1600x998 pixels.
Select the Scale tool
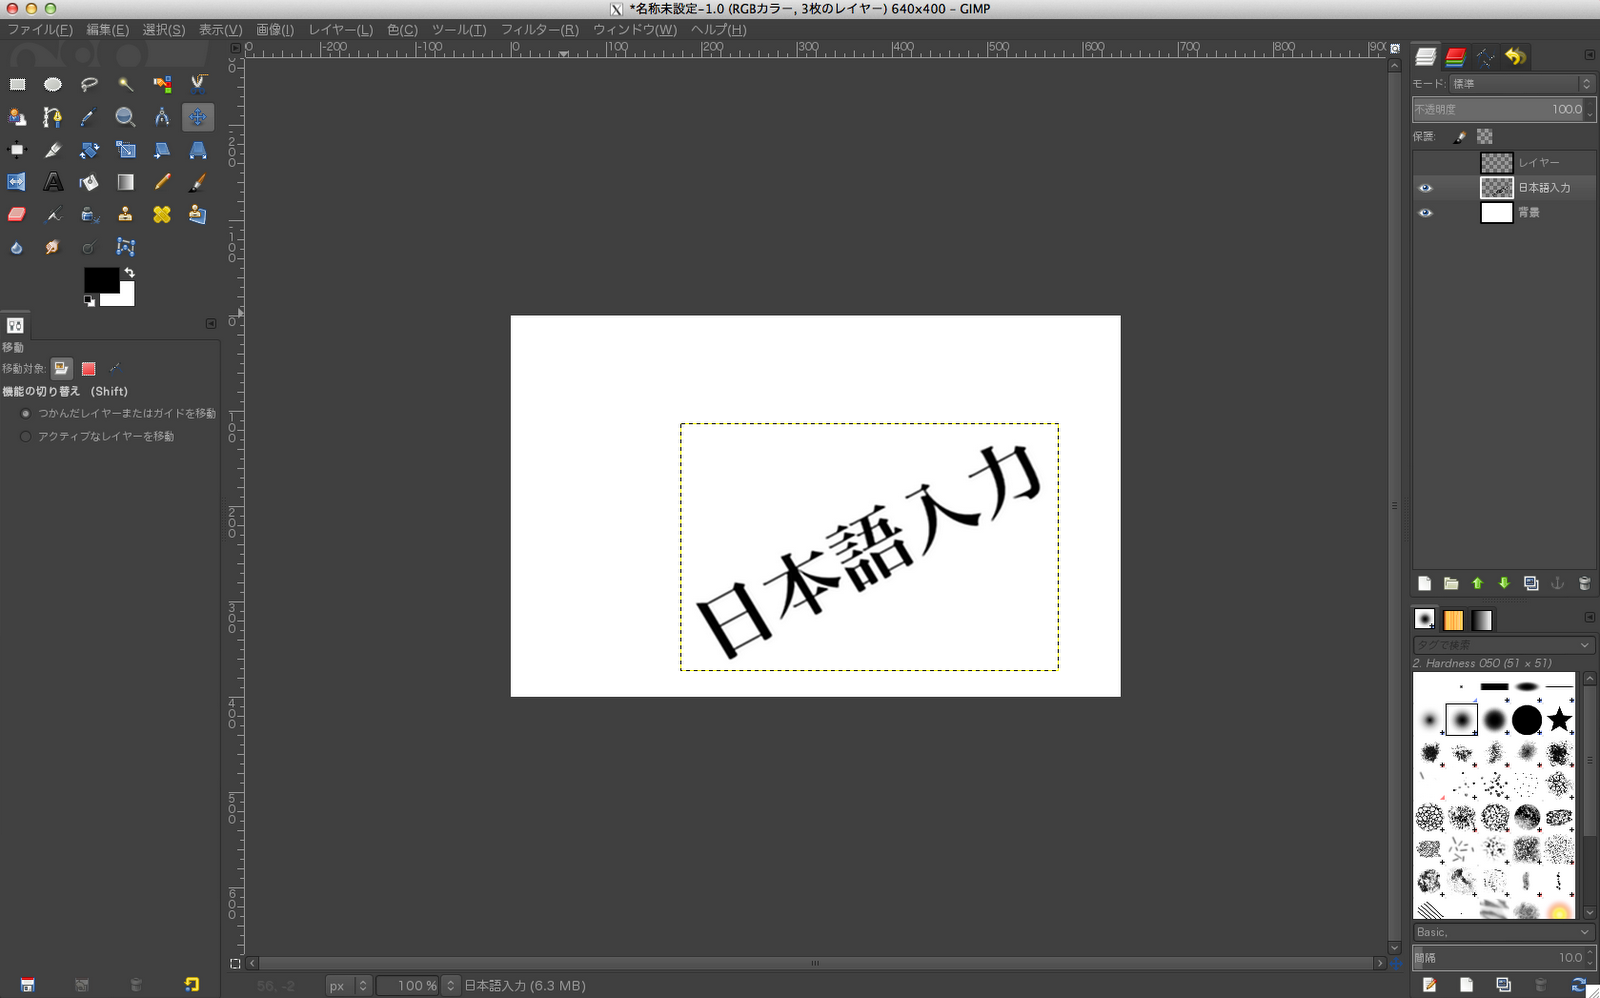click(x=125, y=150)
